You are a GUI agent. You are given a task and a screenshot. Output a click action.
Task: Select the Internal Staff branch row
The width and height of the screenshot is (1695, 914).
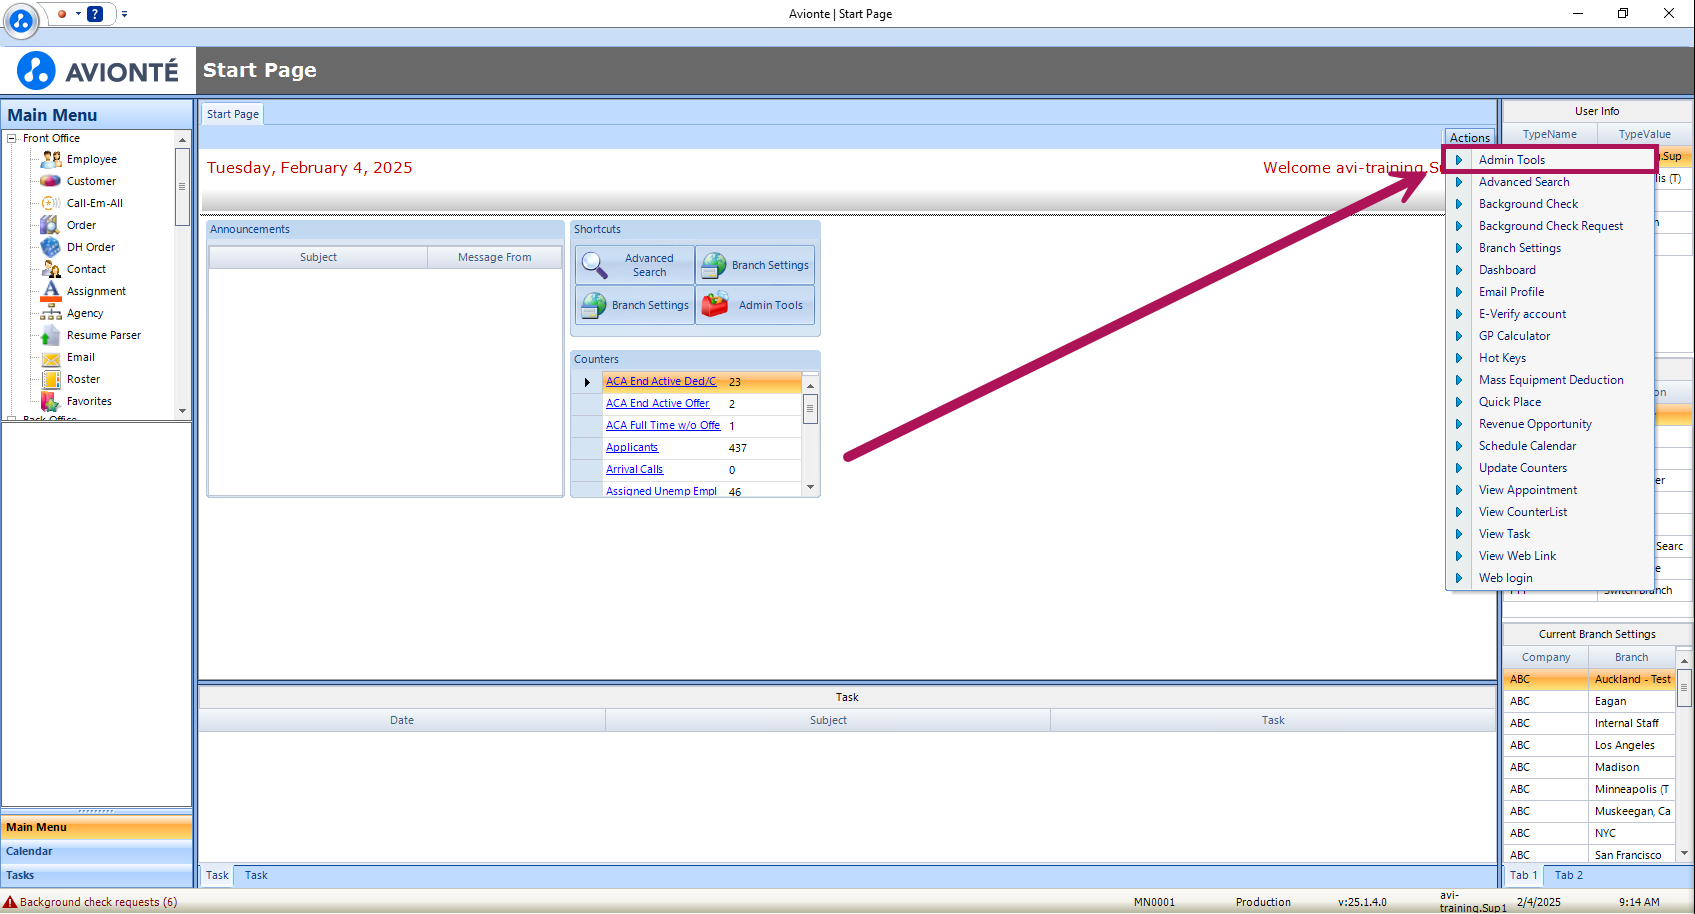click(x=1589, y=723)
